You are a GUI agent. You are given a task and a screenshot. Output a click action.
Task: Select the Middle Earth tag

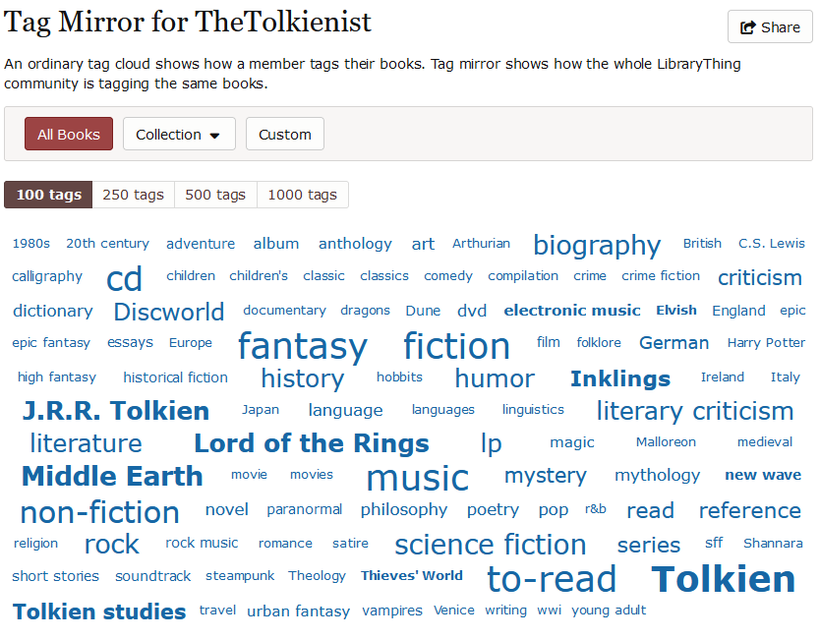(112, 476)
